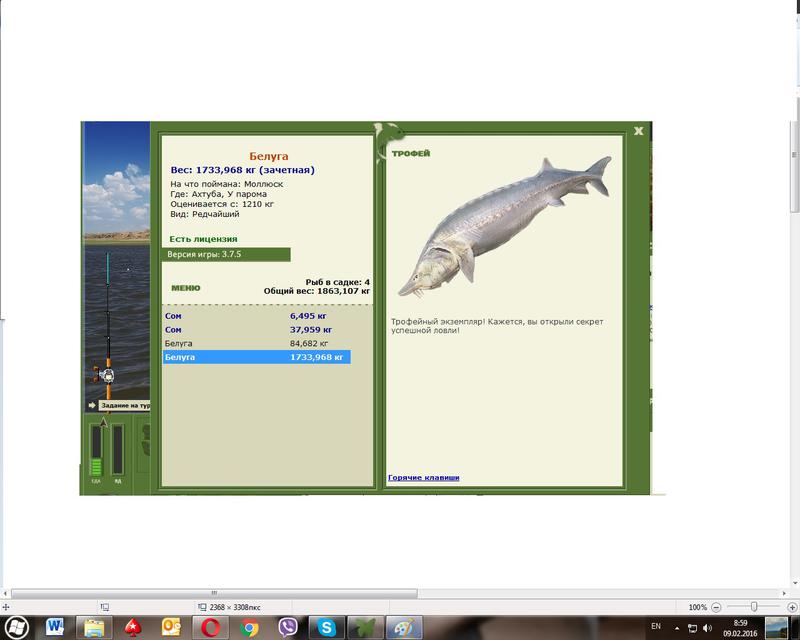The image size is (800, 640).
Task: Click the vertical scrollbar thumb
Action: tap(795, 156)
